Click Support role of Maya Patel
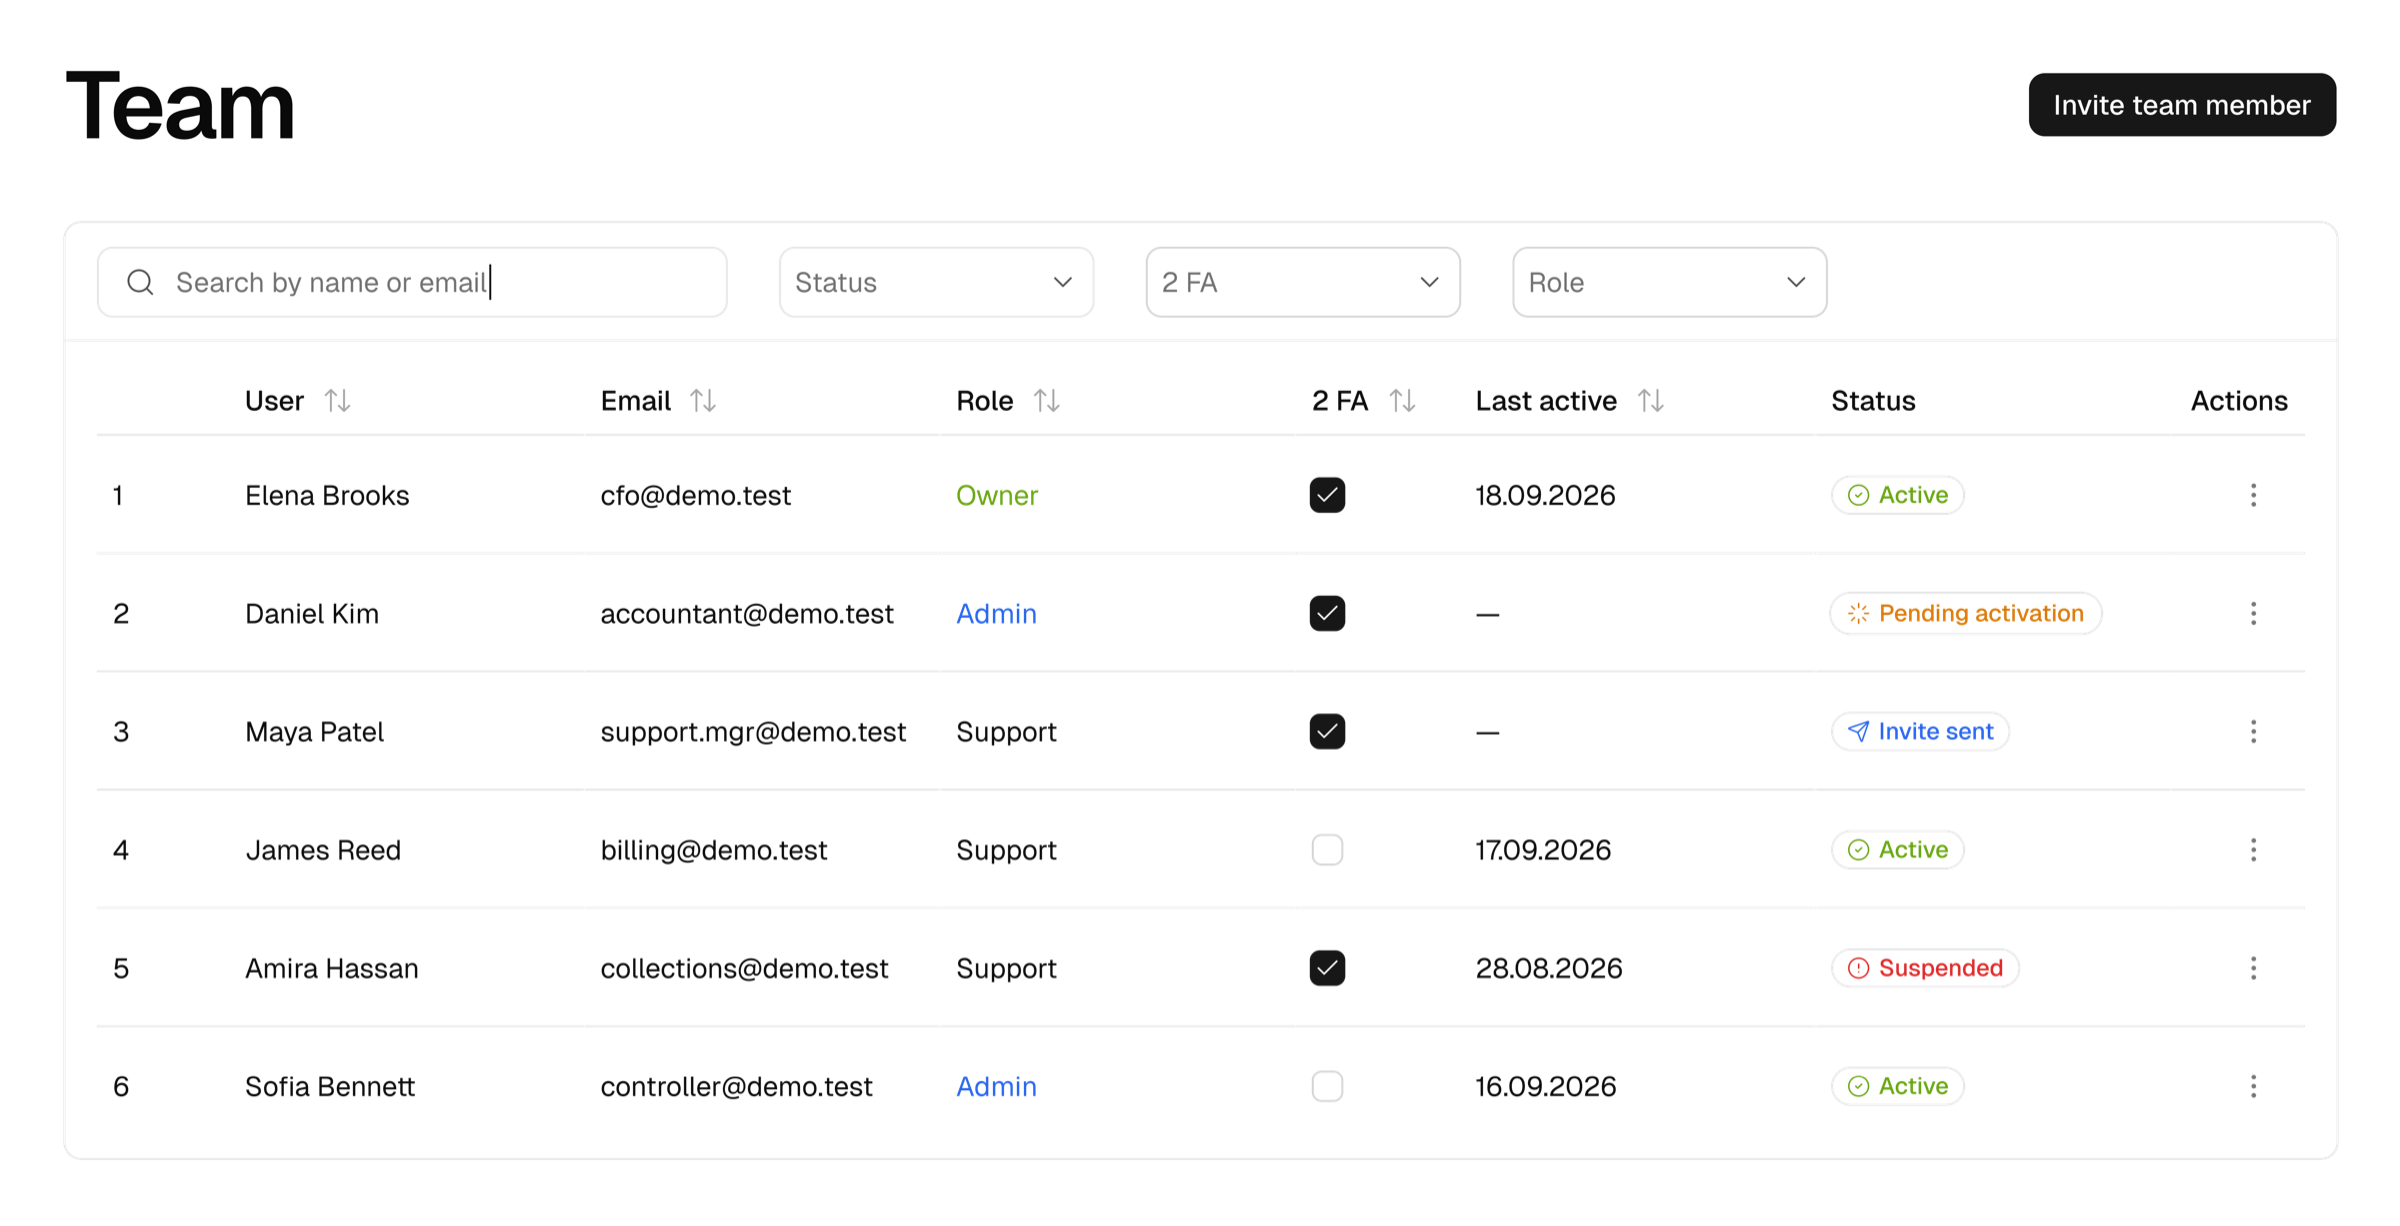This screenshot has height=1226, width=2400. pos(1006,731)
